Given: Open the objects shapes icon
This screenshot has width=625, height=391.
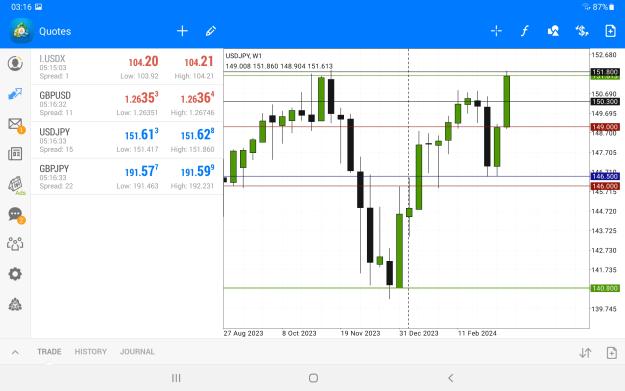Looking at the screenshot, I should [553, 31].
